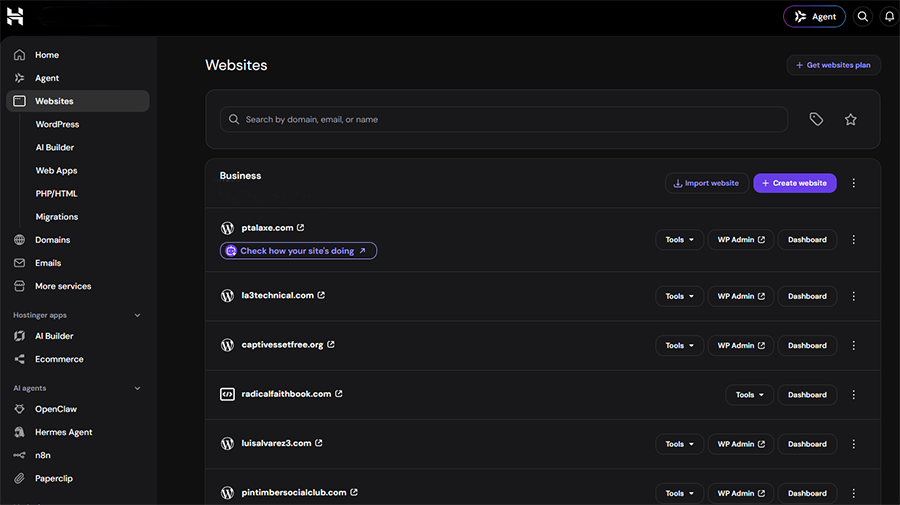The height and width of the screenshot is (505, 900).
Task: Click the Hermes Agent icon
Action: click(20, 432)
